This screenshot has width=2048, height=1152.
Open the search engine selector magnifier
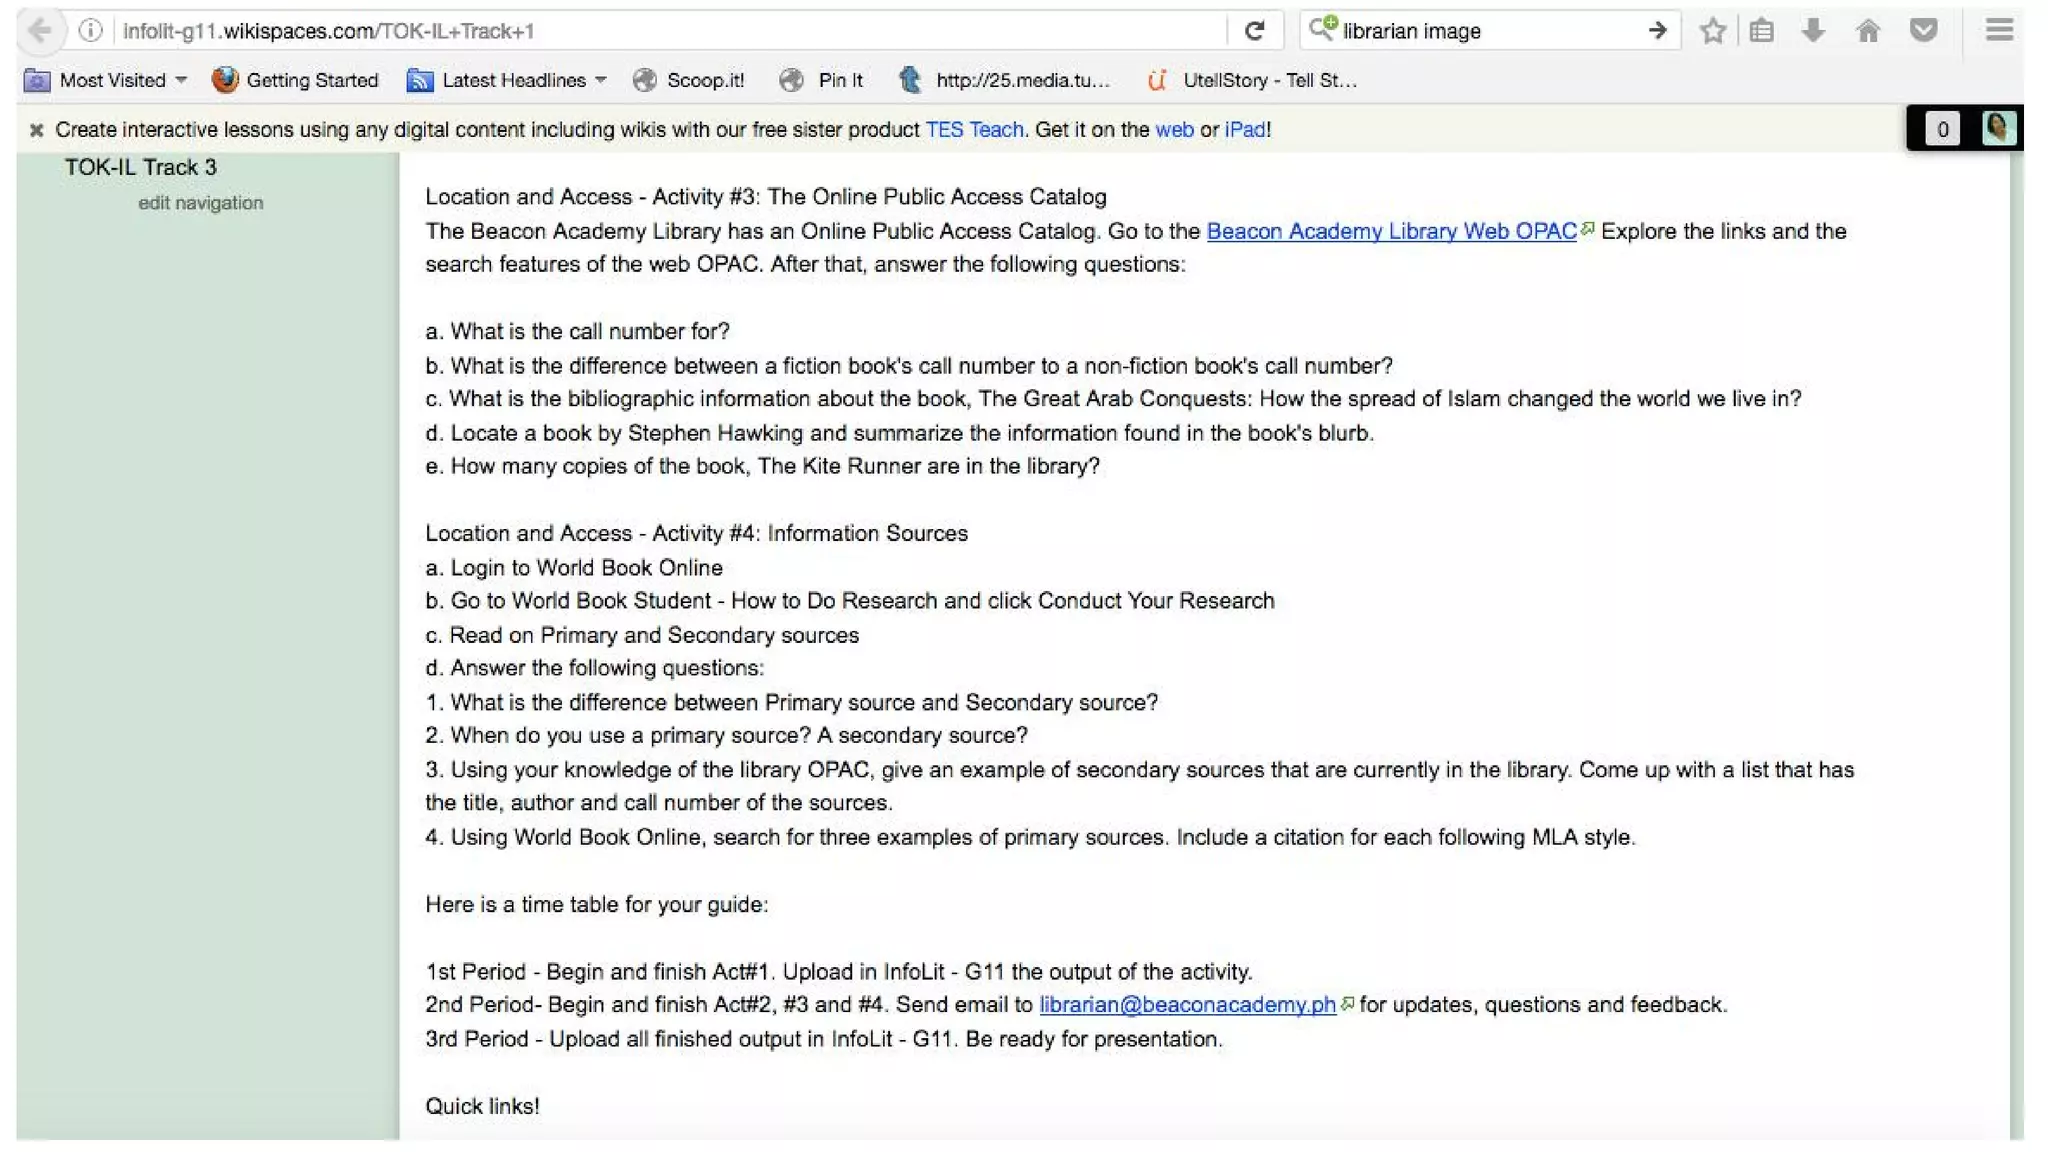tap(1323, 29)
